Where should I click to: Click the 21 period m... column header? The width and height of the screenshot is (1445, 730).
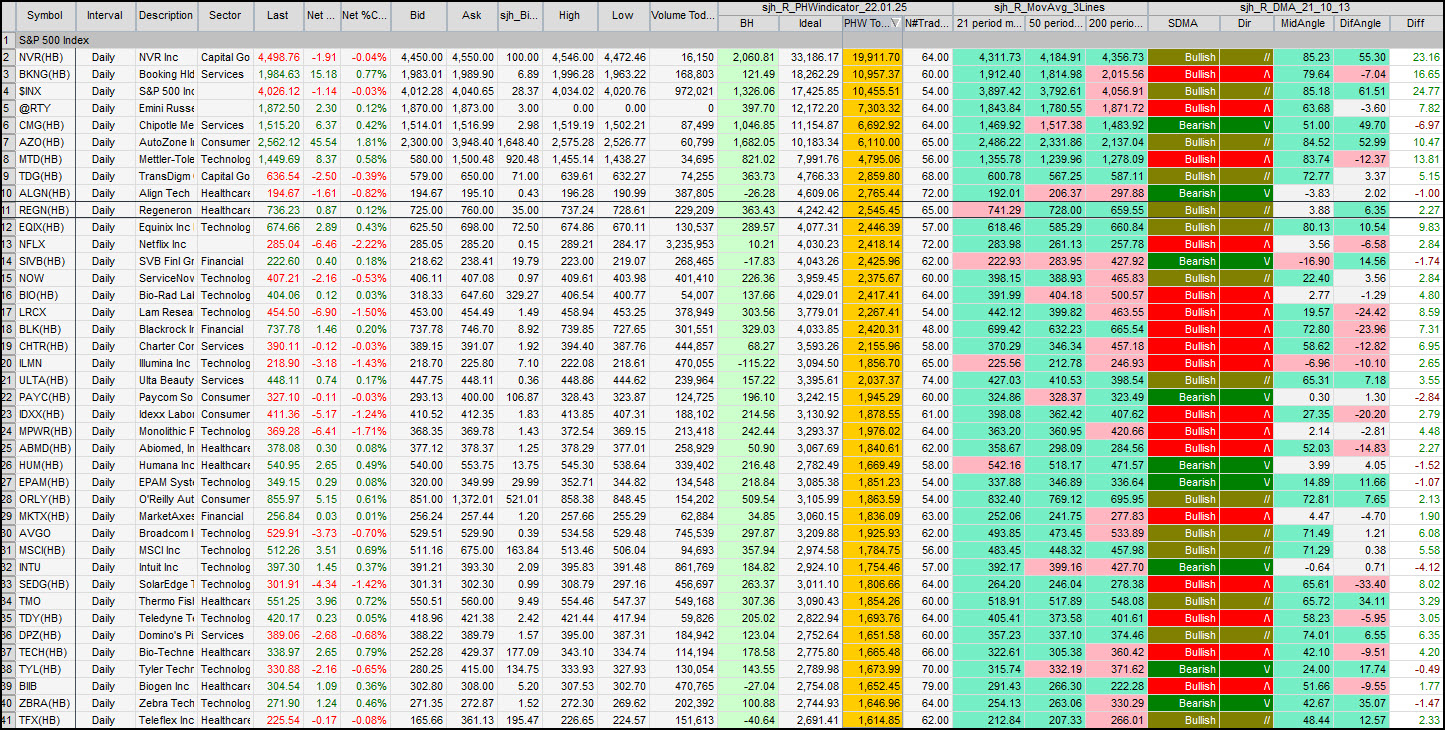click(988, 22)
